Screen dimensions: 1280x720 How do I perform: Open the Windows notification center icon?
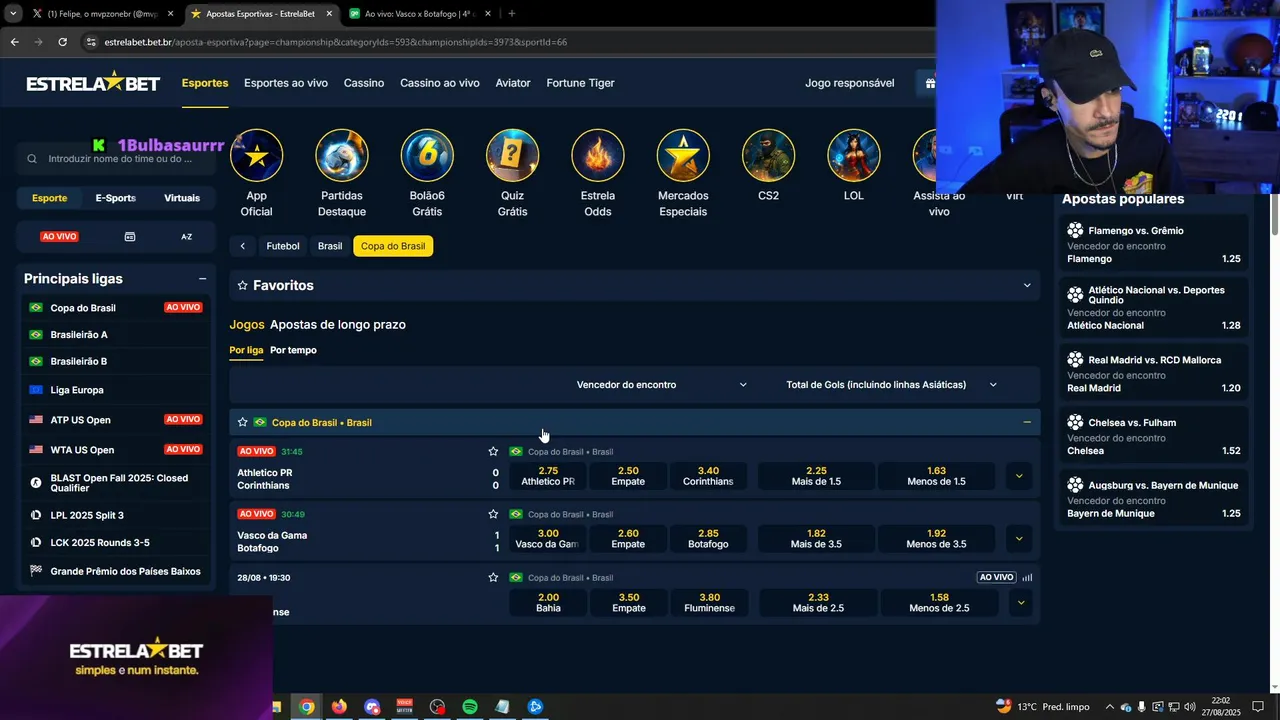point(1258,707)
